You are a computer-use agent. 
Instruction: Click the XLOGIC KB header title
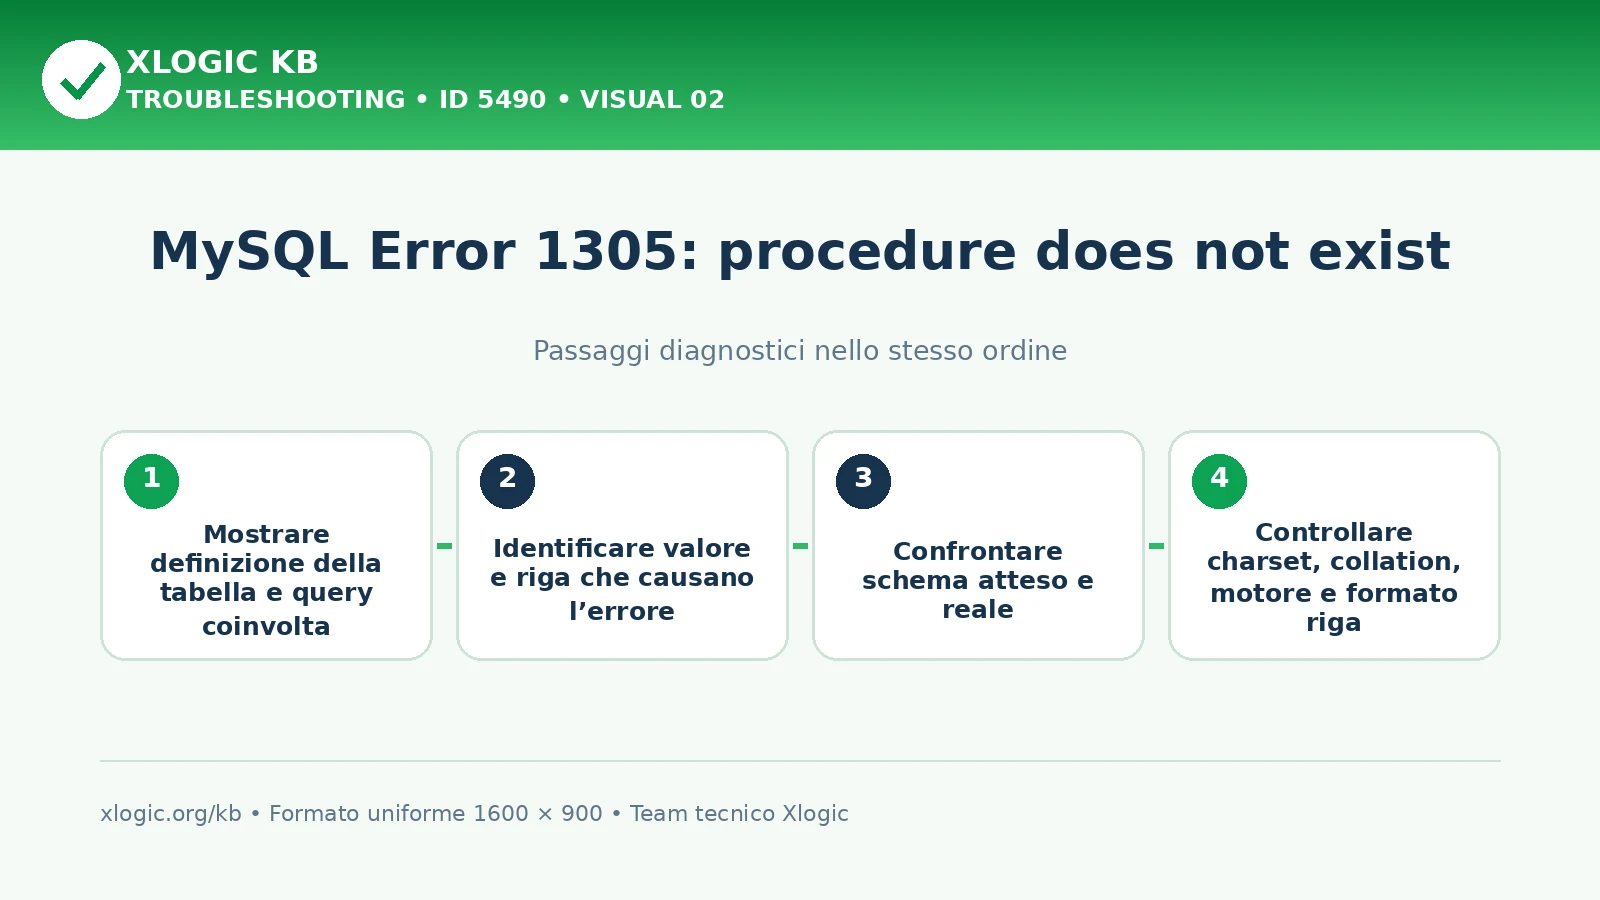[x=222, y=62]
